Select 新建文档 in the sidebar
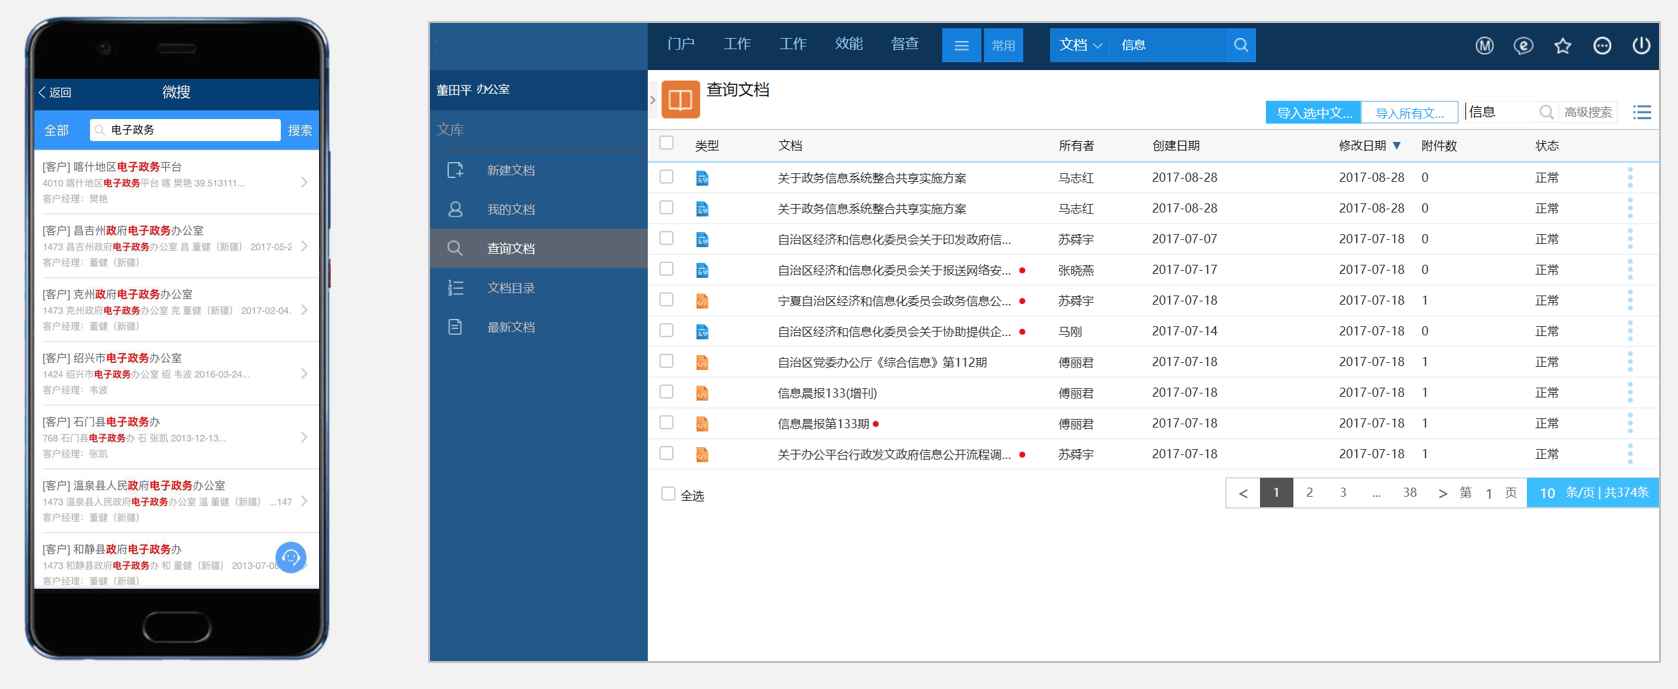 (x=510, y=170)
